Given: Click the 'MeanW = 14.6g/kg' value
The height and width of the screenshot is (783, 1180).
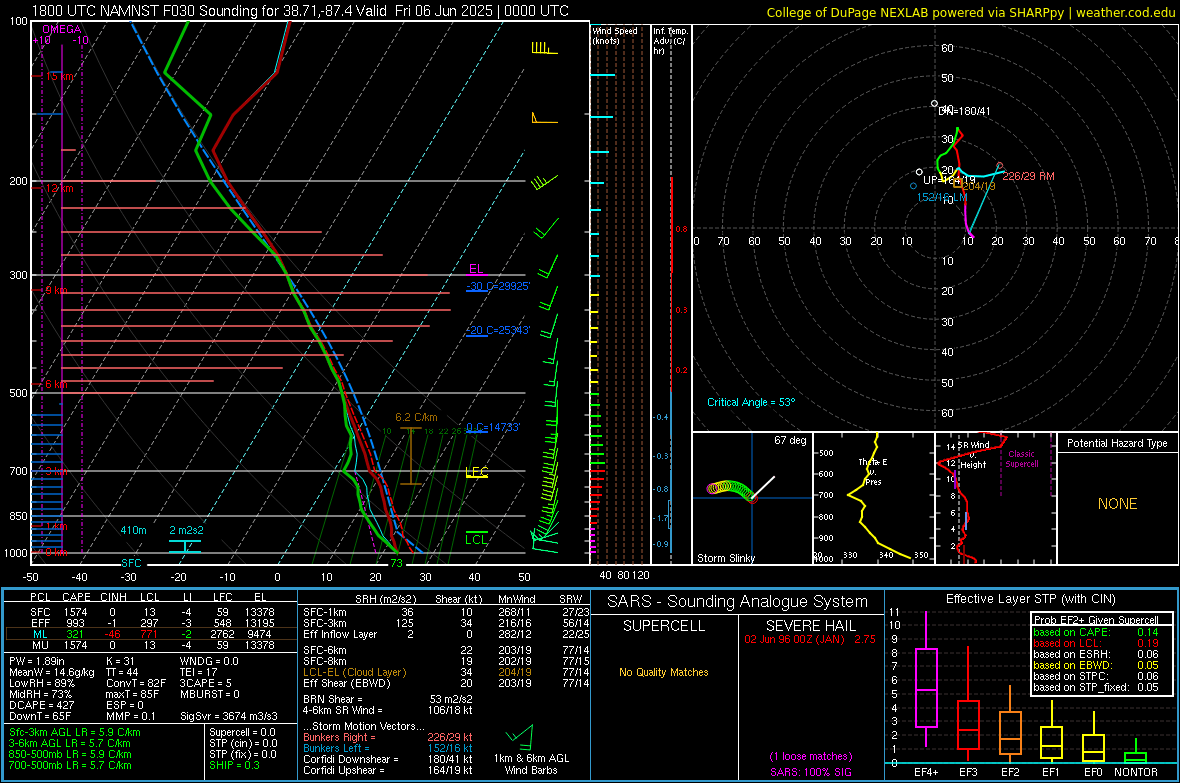Looking at the screenshot, I should pyautogui.click(x=52, y=672).
